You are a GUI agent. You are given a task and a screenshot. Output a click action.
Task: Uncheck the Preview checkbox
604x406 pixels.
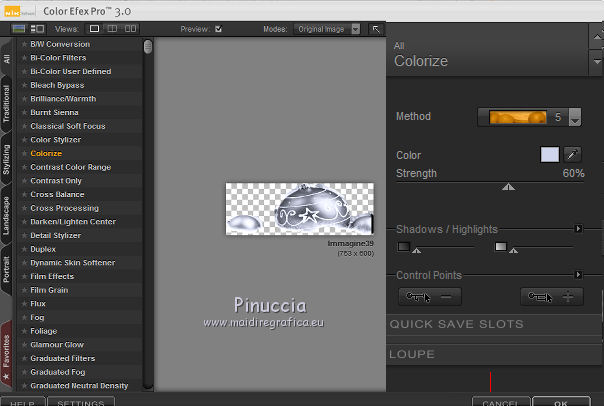pyautogui.click(x=218, y=29)
